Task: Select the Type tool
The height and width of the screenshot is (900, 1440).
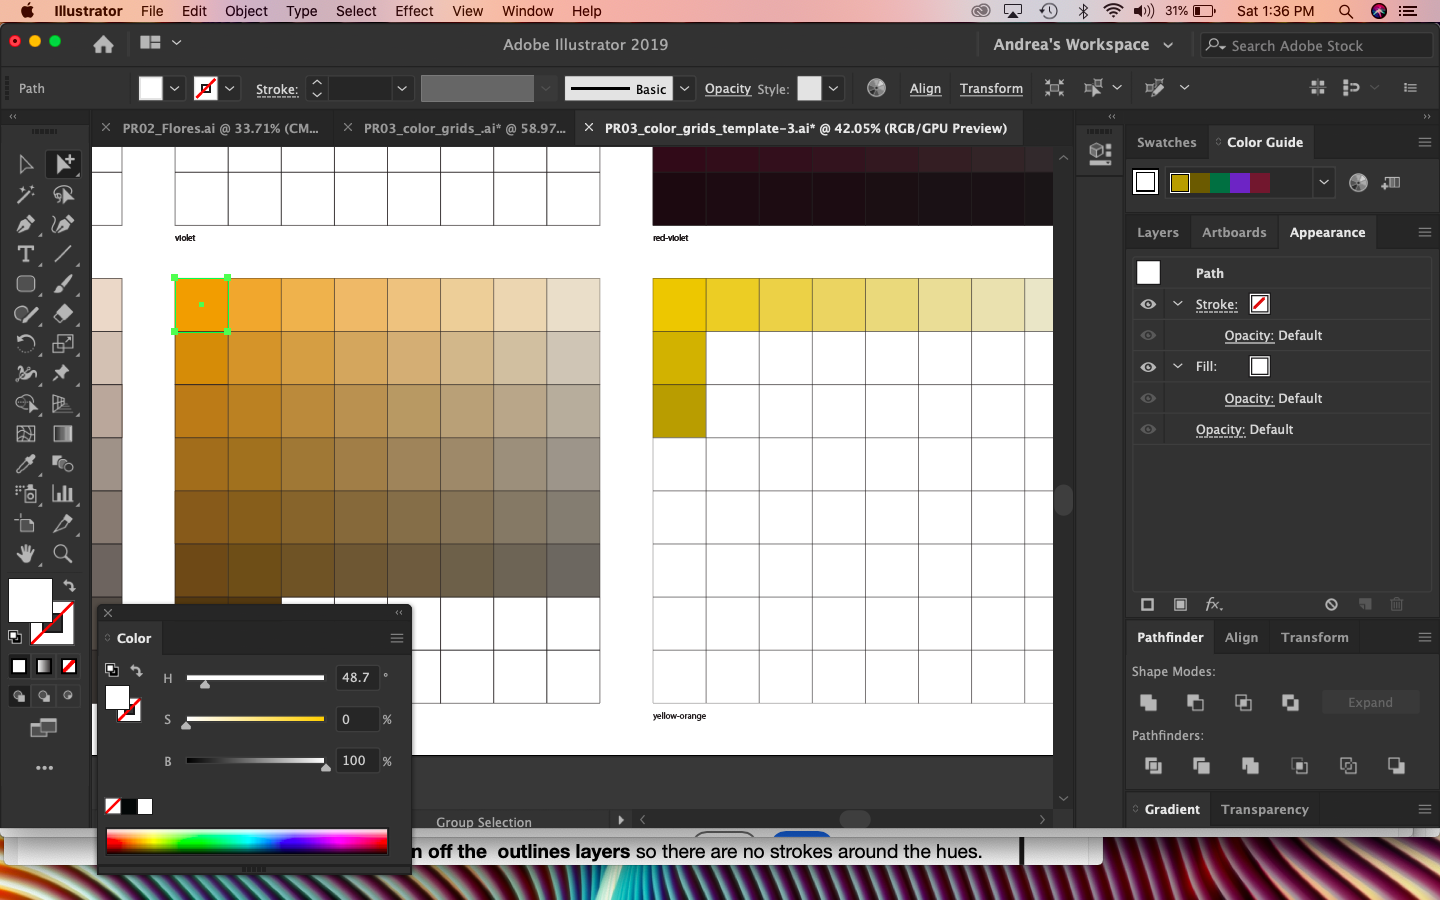Action: tap(26, 254)
